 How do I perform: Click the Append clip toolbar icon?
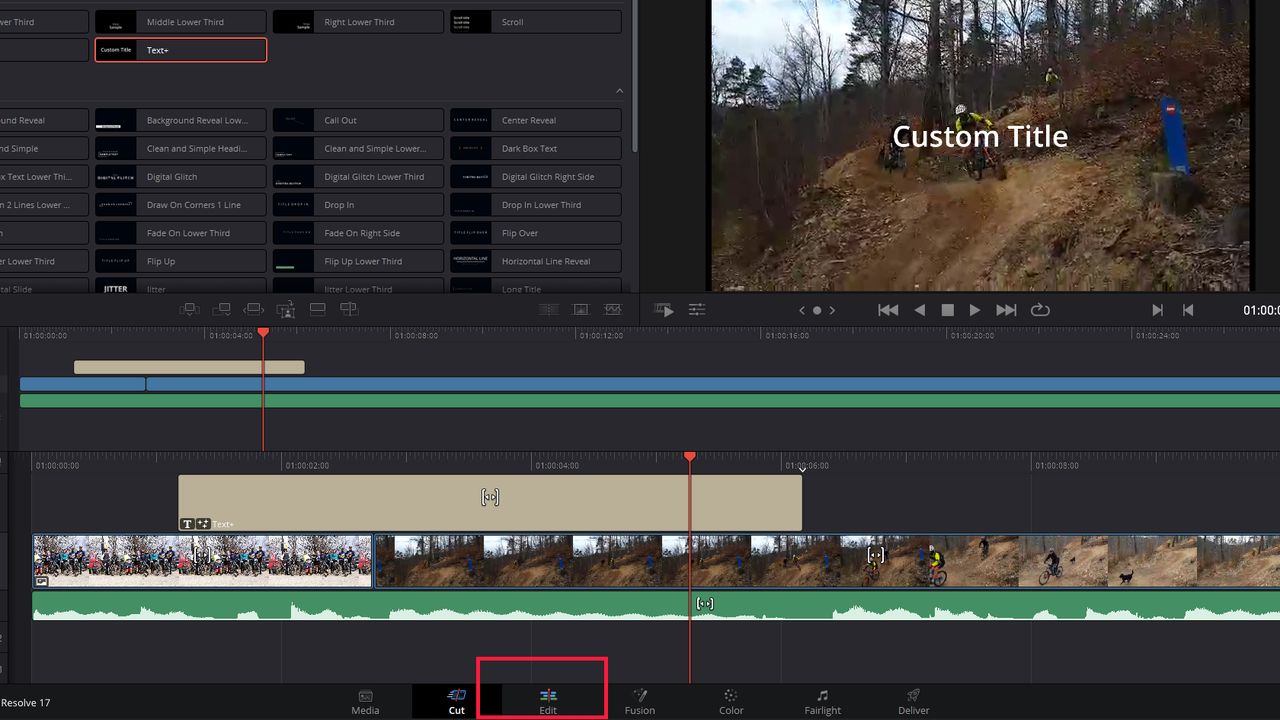click(222, 309)
